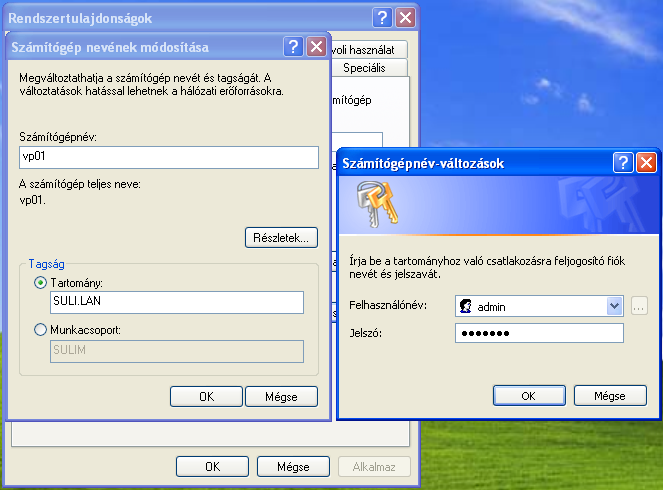Select the Tartomány radio button
Image resolution: width=663 pixels, height=490 pixels.
click(x=41, y=284)
